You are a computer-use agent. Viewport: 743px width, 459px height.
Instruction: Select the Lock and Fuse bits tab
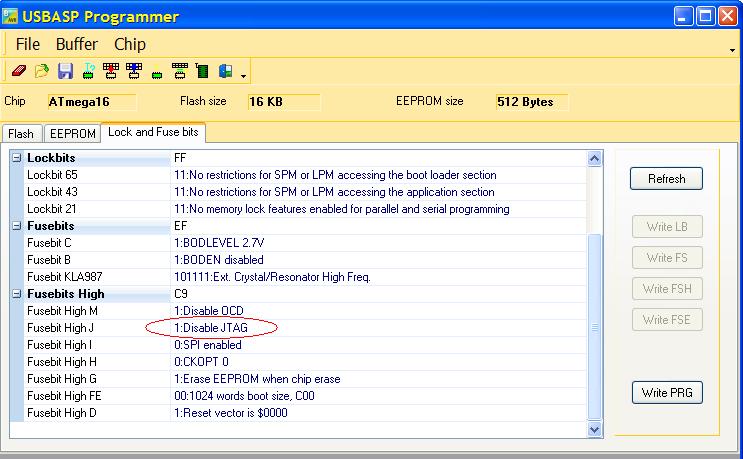click(x=153, y=132)
